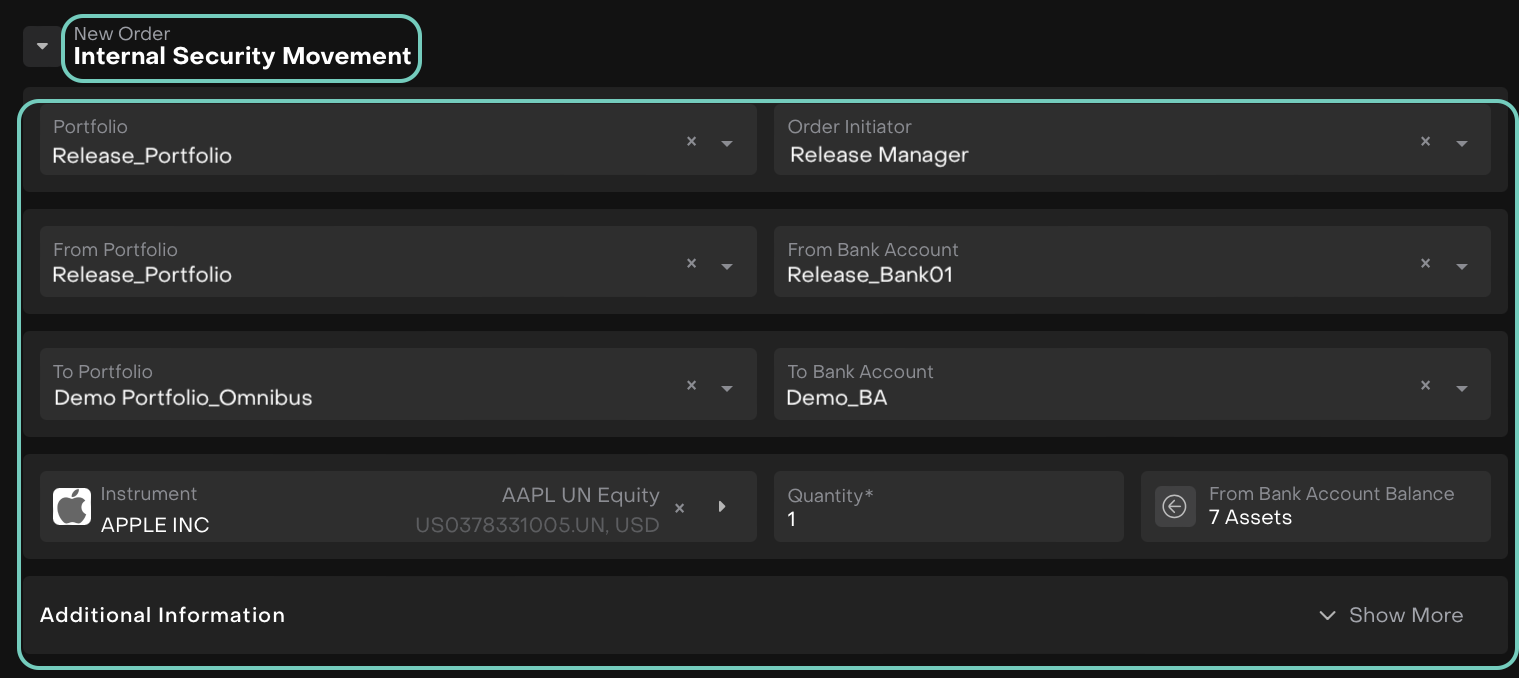The width and height of the screenshot is (1519, 678).
Task: Clear the From Portfolio selection
Action: [691, 264]
